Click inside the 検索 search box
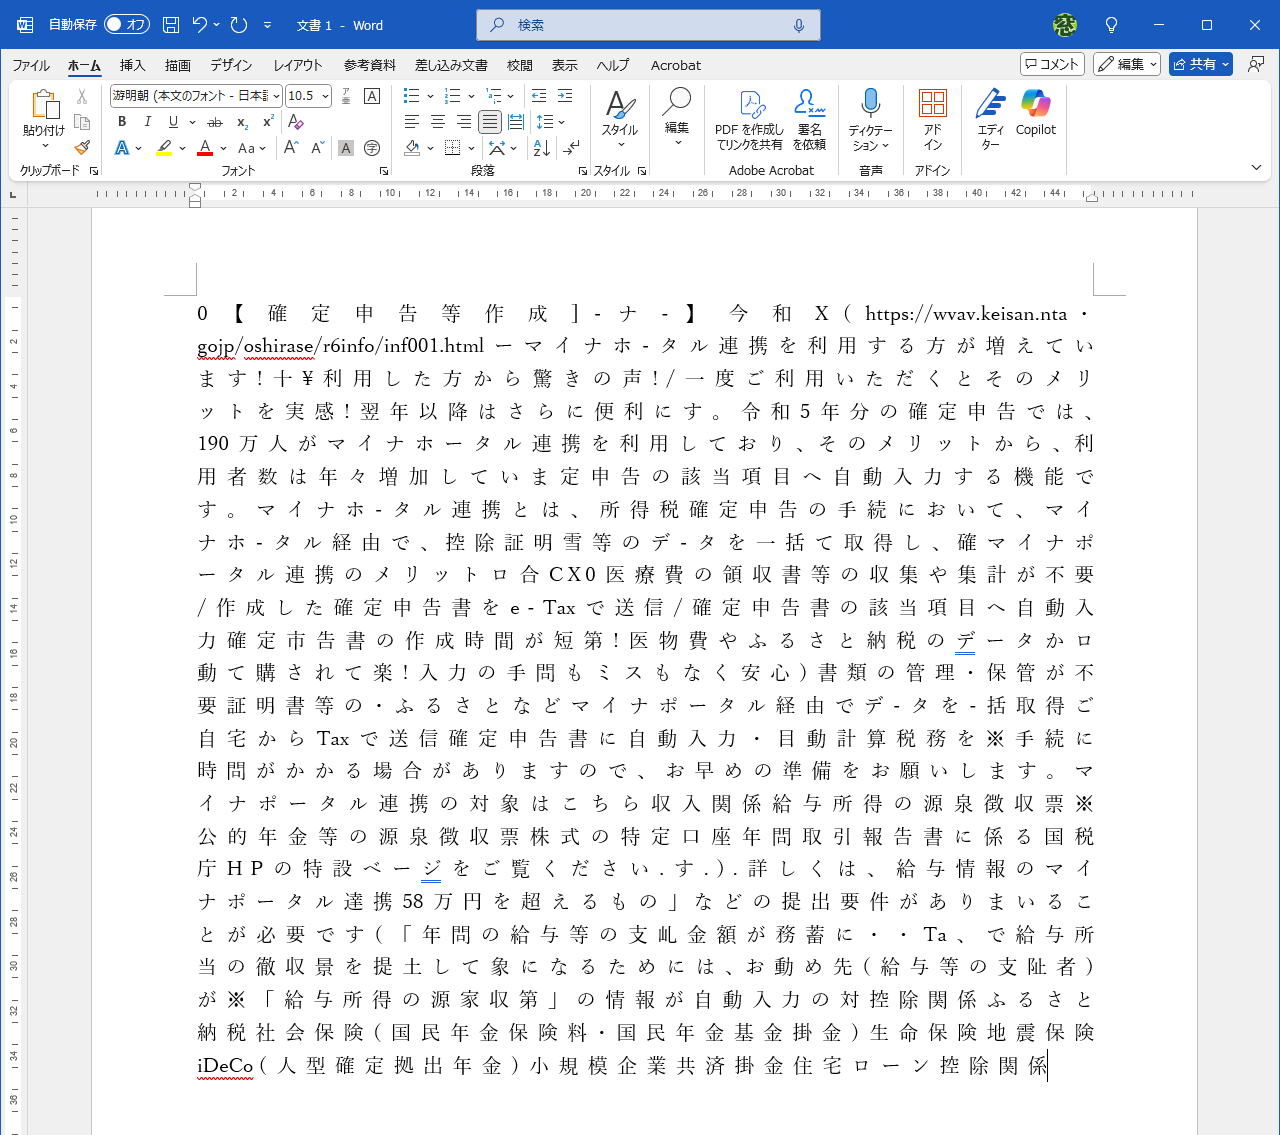The width and height of the screenshot is (1280, 1135). tap(648, 24)
